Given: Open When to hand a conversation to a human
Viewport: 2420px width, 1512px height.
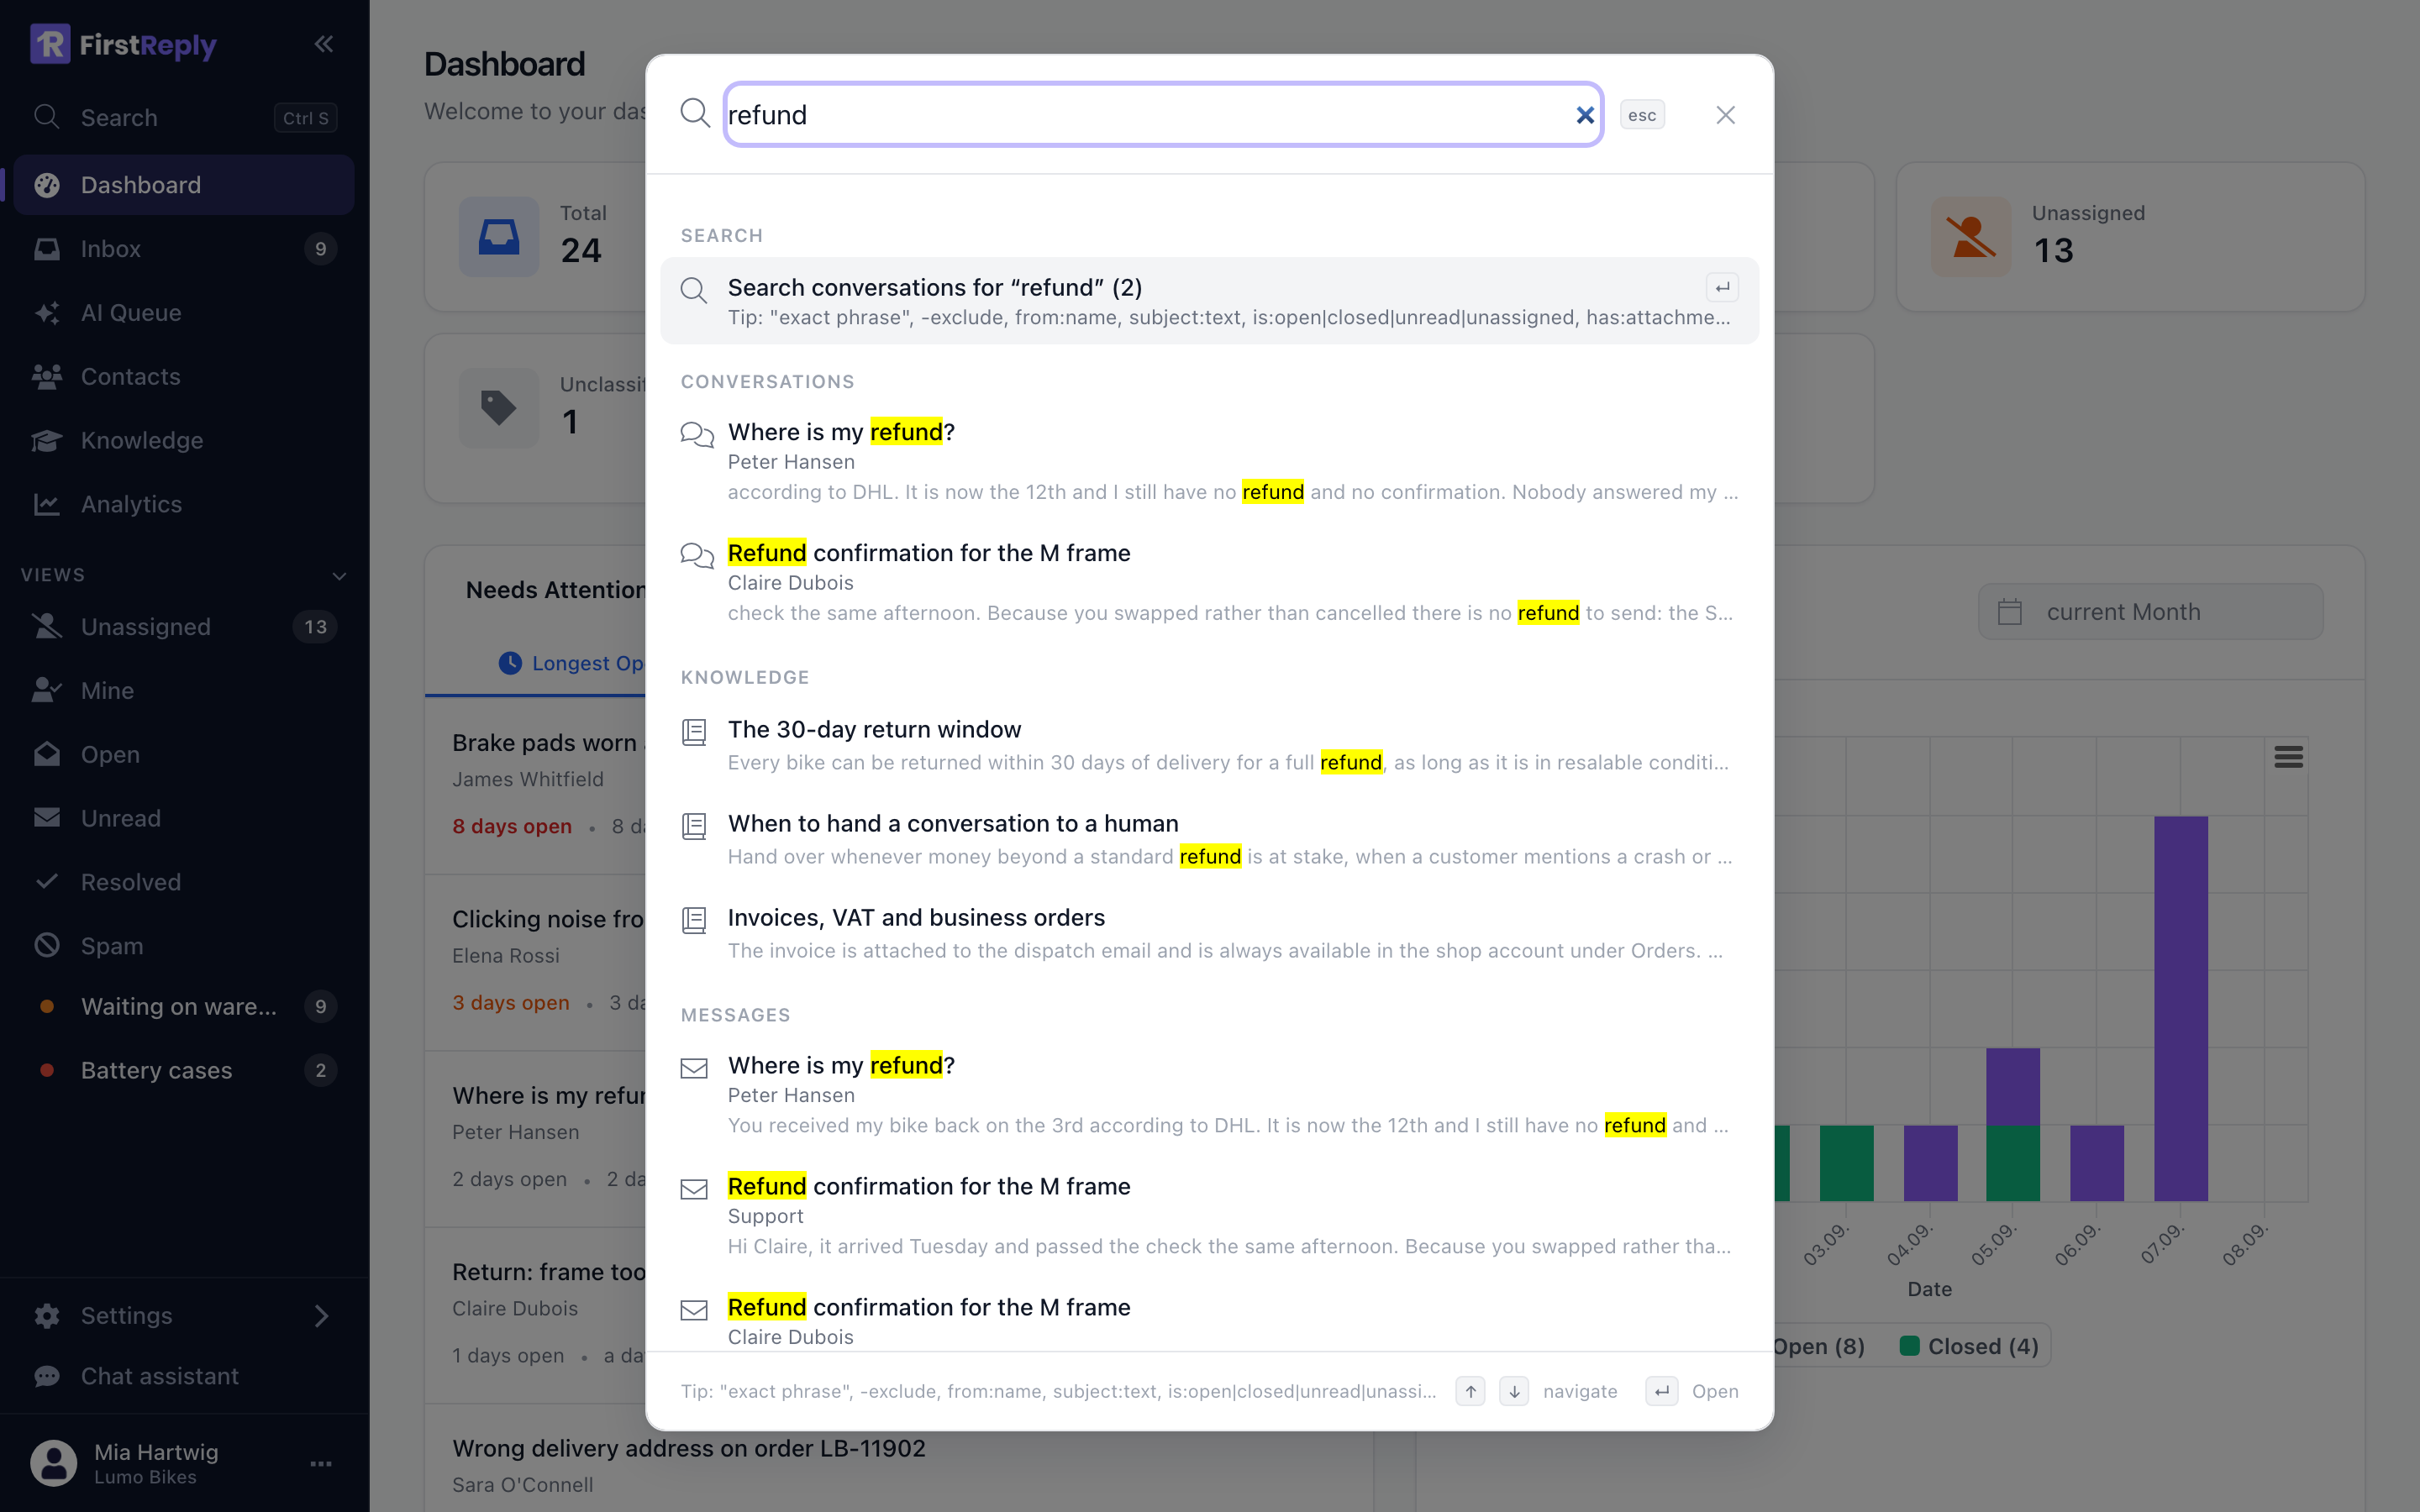Looking at the screenshot, I should (x=1209, y=839).
